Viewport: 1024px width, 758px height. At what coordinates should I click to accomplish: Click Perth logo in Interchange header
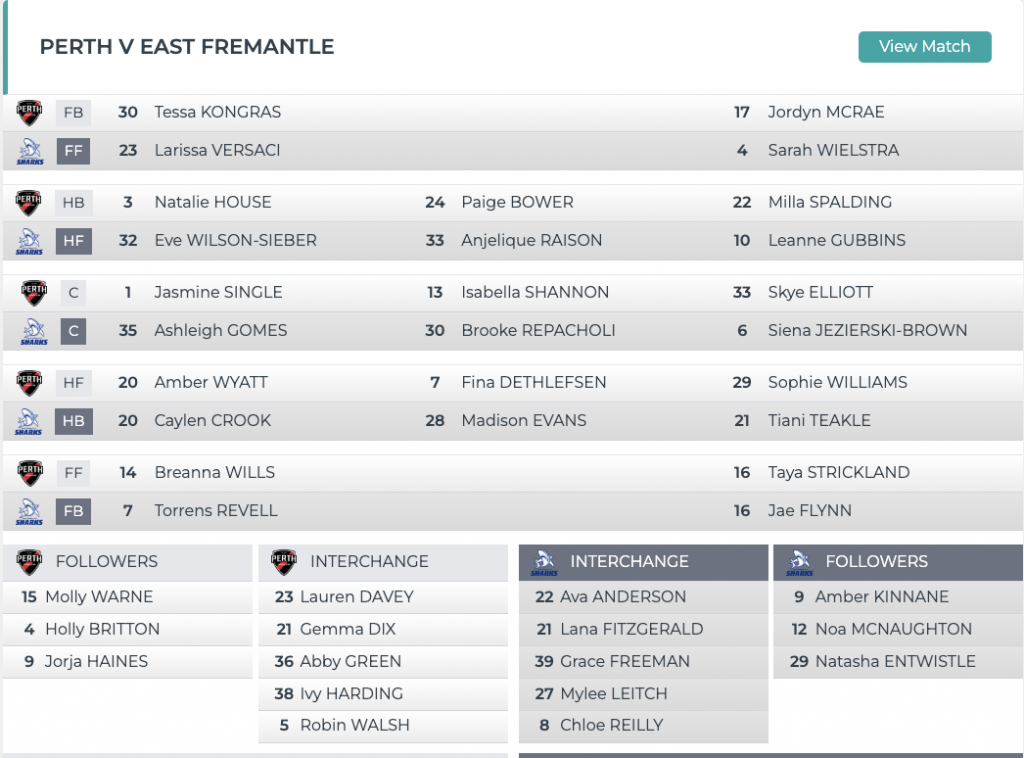click(283, 561)
